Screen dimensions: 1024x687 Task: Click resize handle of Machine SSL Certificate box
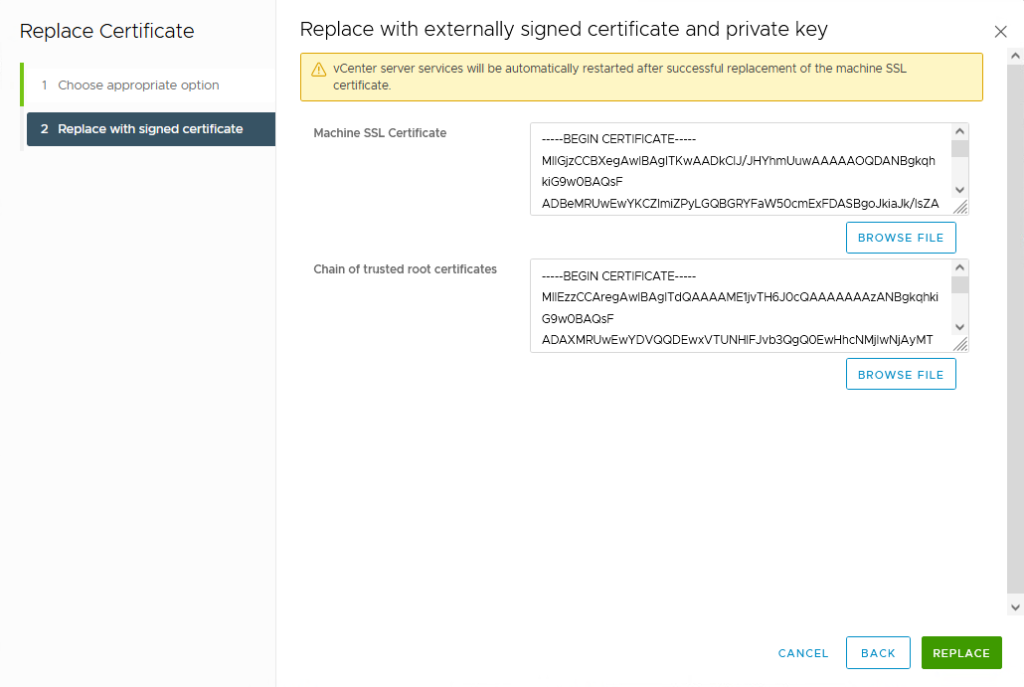tap(960, 207)
